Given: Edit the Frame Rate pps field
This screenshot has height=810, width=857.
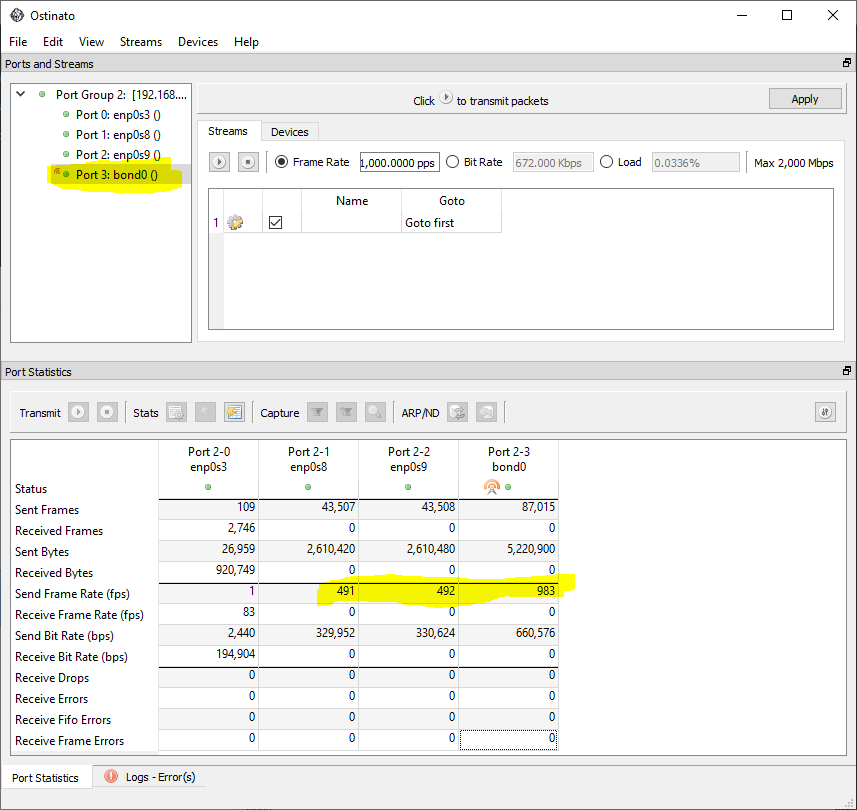Looking at the screenshot, I should [x=399, y=161].
